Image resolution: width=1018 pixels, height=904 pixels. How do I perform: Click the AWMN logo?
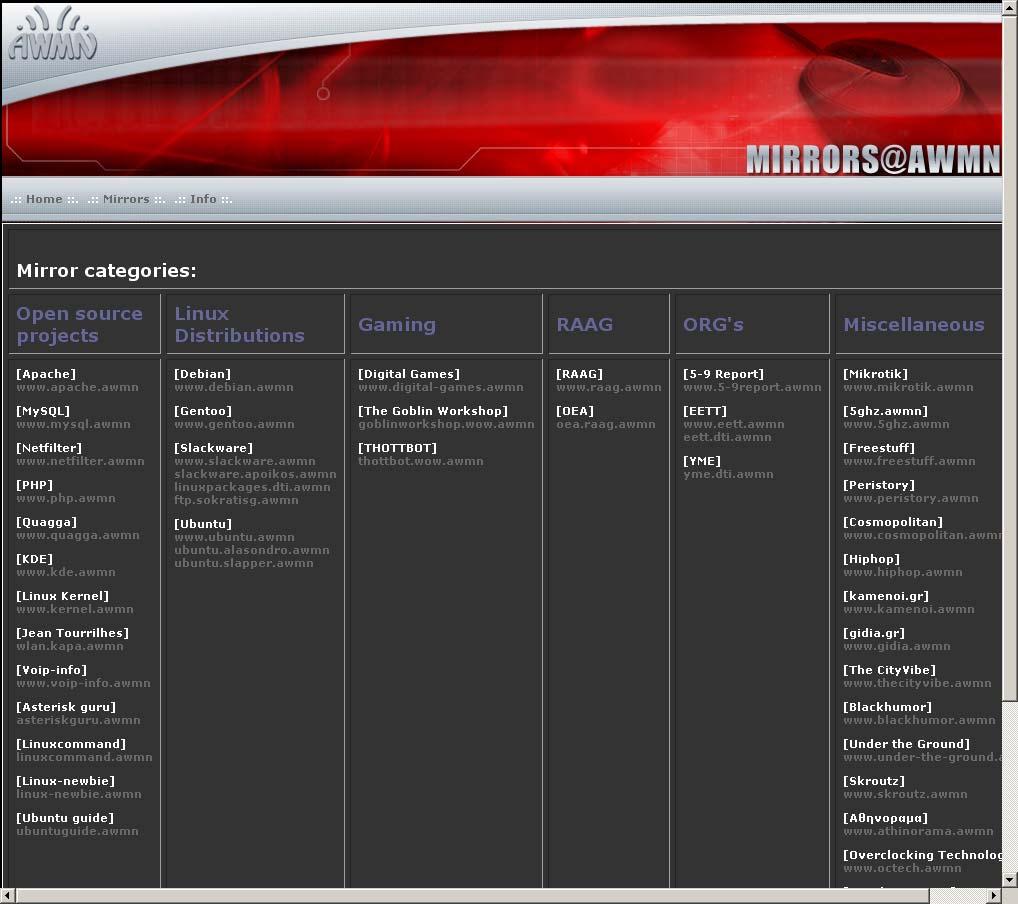click(53, 34)
